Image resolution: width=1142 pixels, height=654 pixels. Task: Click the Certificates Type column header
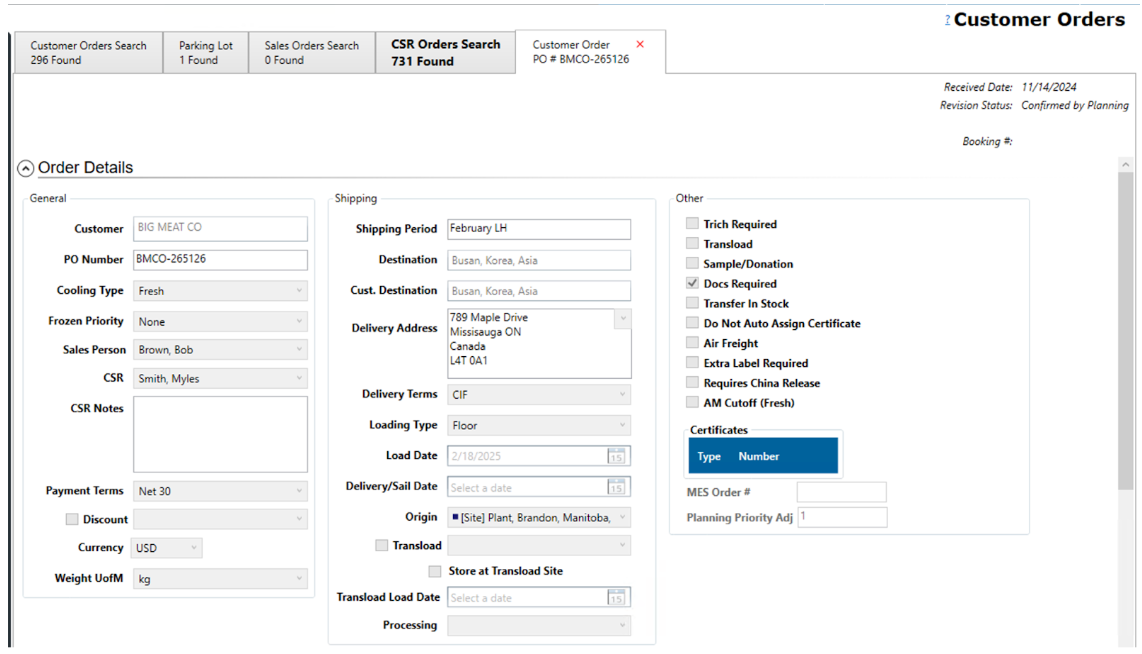pos(709,456)
